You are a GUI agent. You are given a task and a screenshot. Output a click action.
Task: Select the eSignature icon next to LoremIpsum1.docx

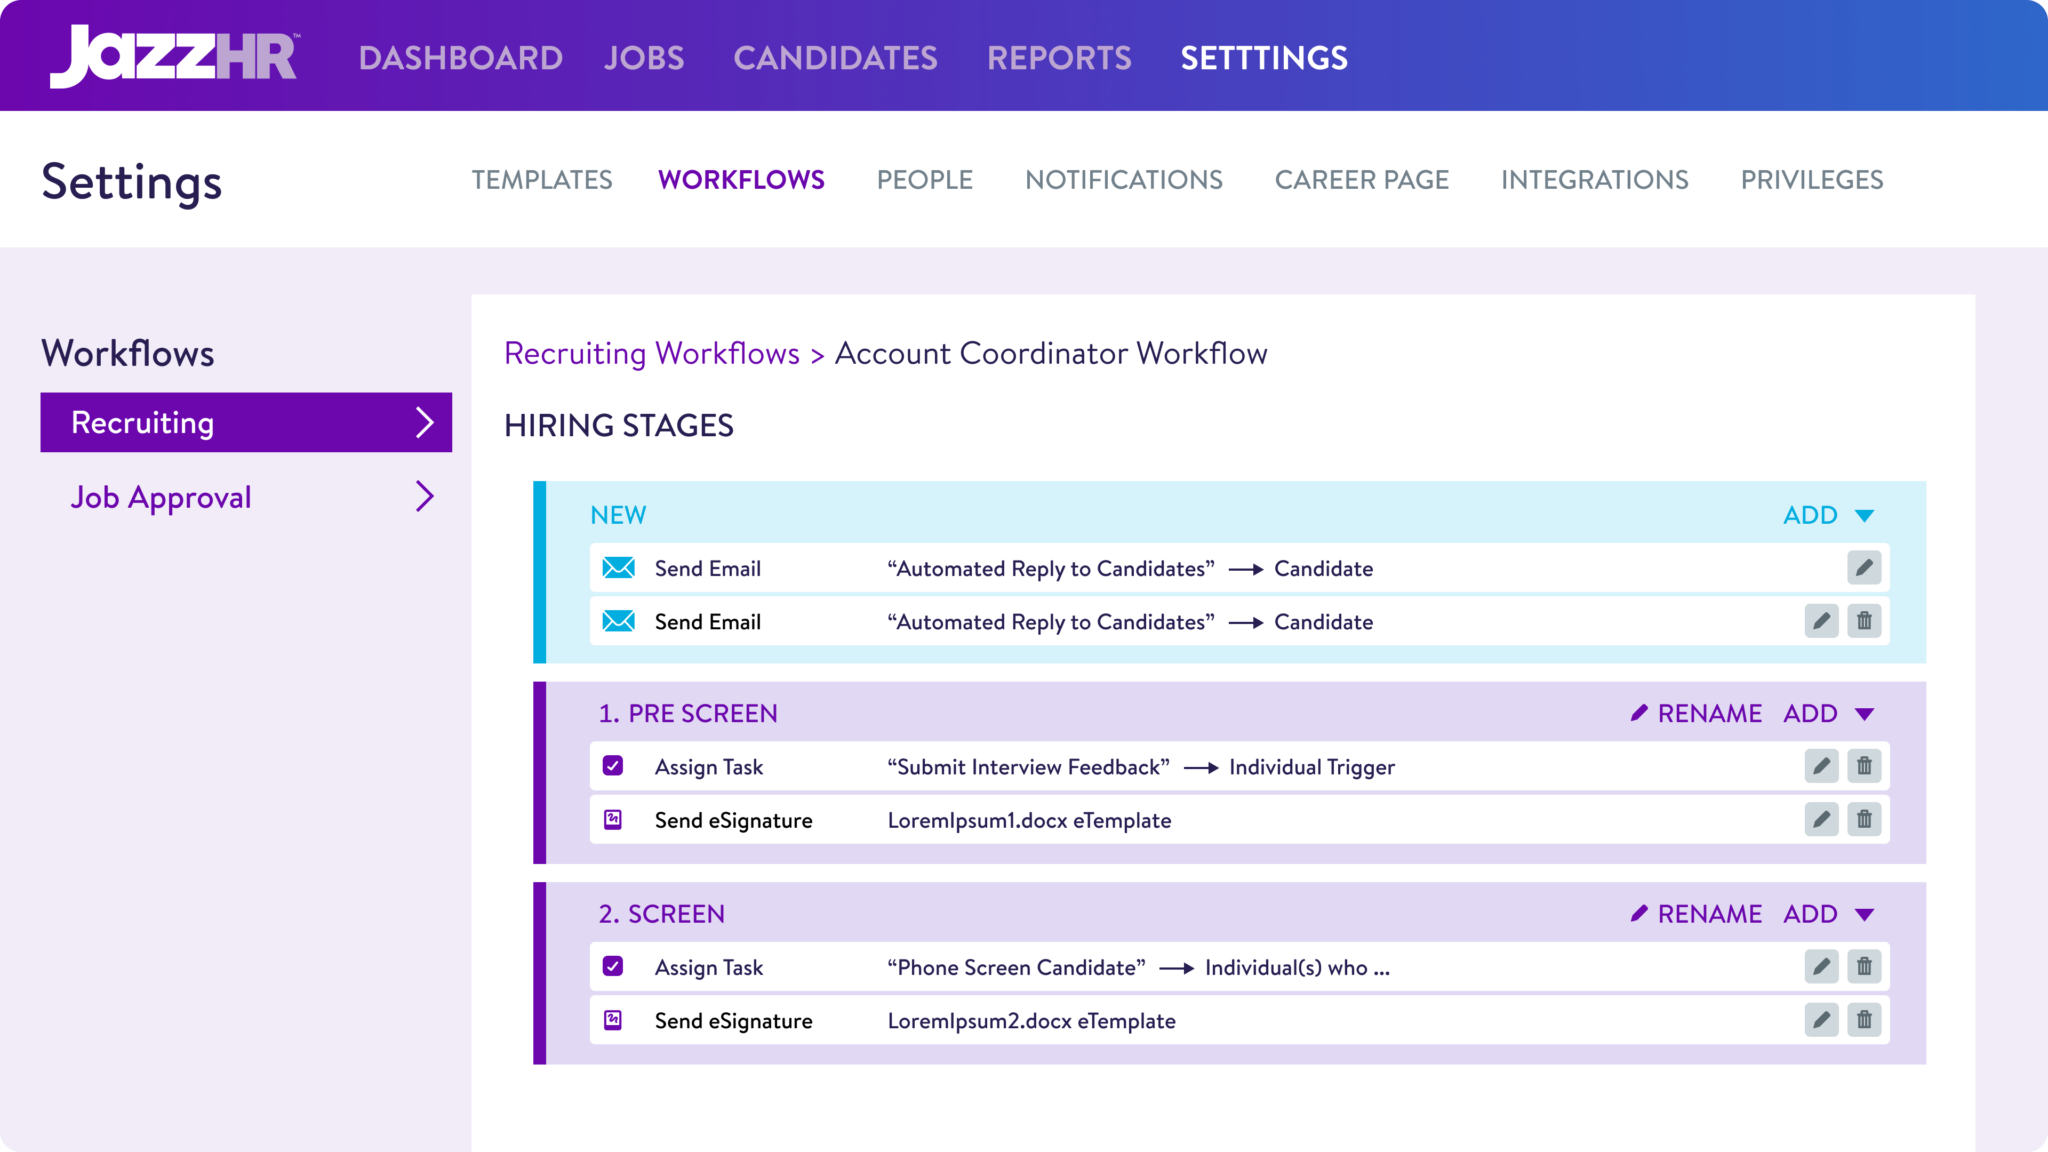pyautogui.click(x=613, y=820)
